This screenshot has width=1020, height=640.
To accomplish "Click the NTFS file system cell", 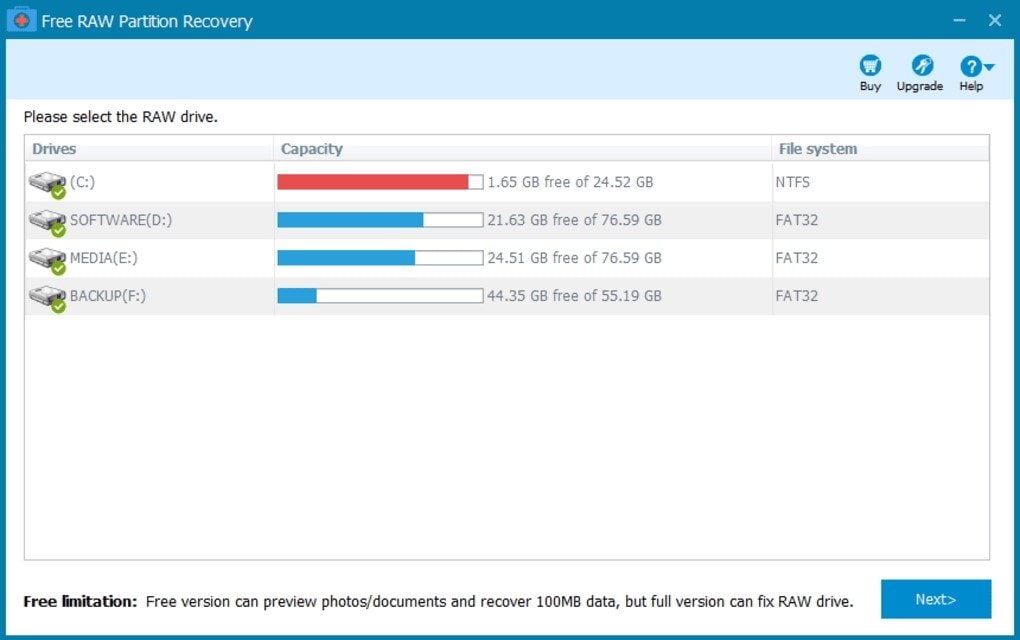I will click(792, 182).
